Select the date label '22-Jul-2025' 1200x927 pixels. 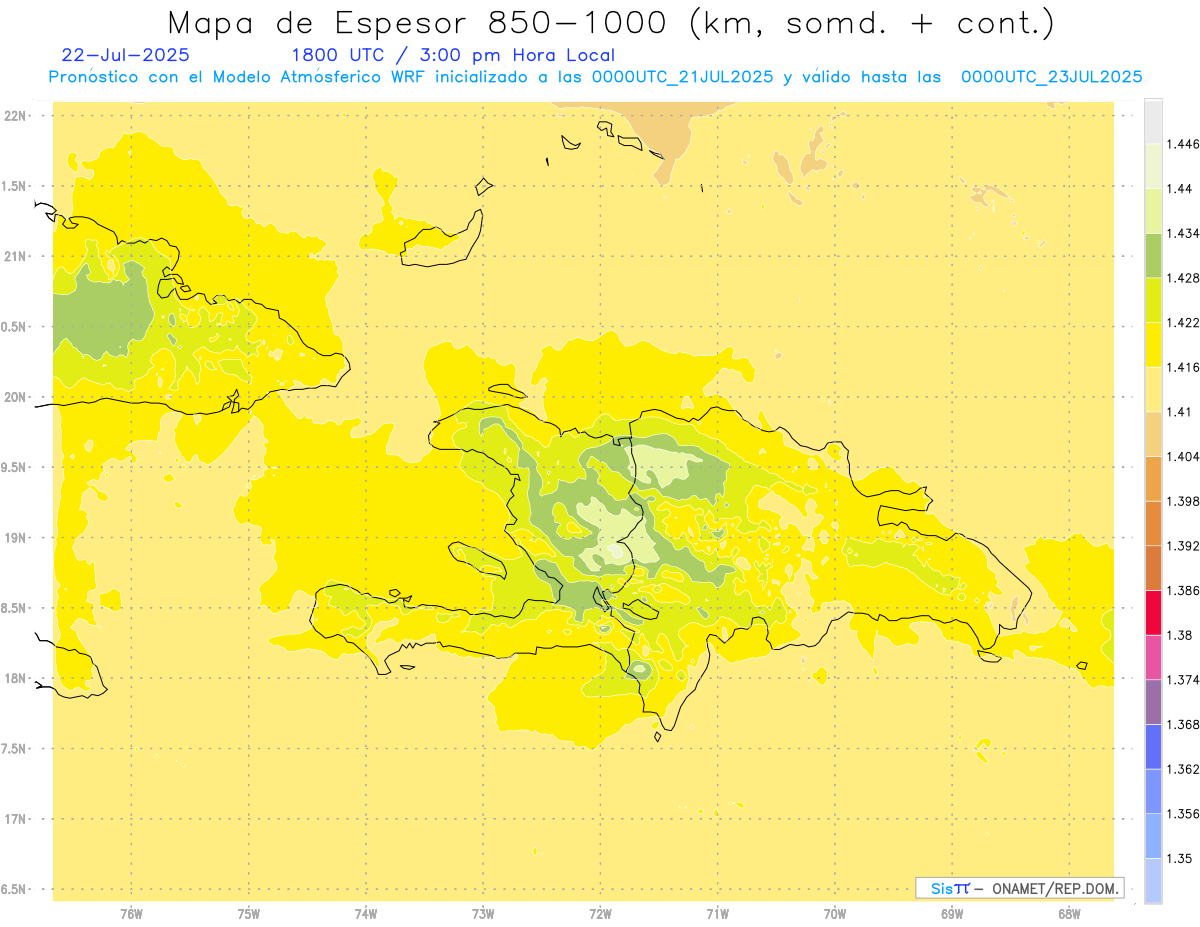[125, 56]
